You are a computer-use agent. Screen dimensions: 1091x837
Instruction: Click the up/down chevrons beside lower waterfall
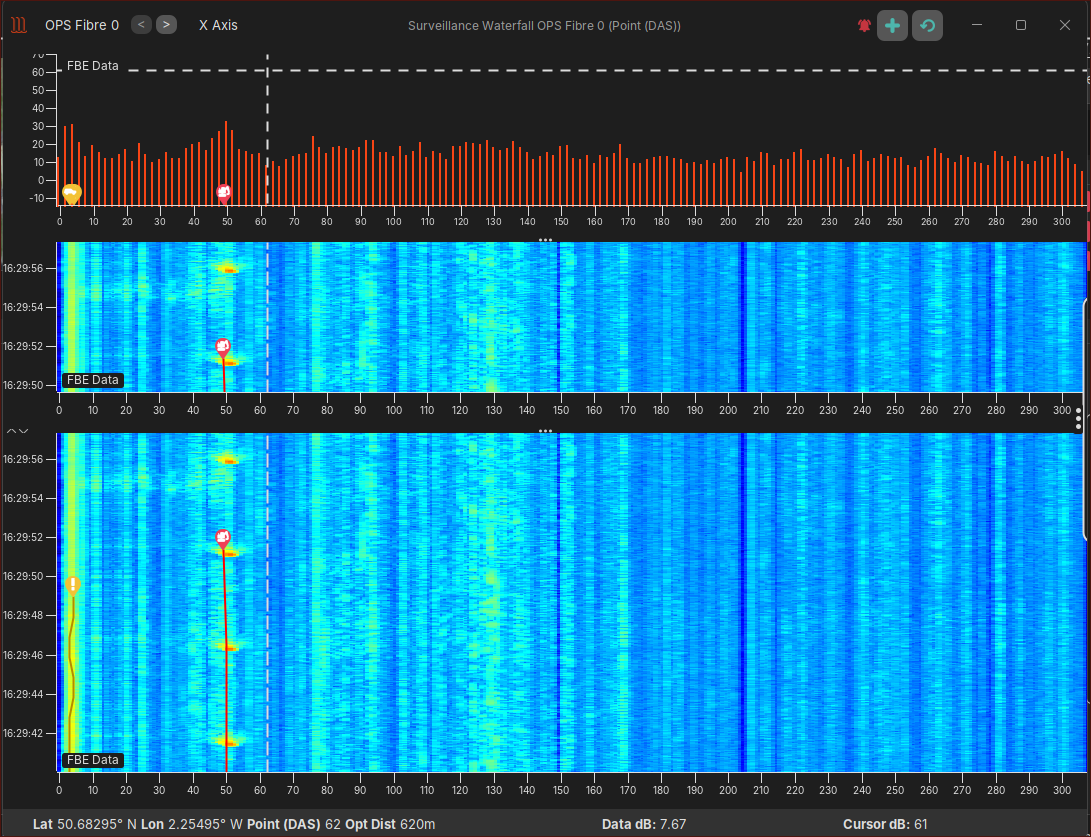coord(17,430)
